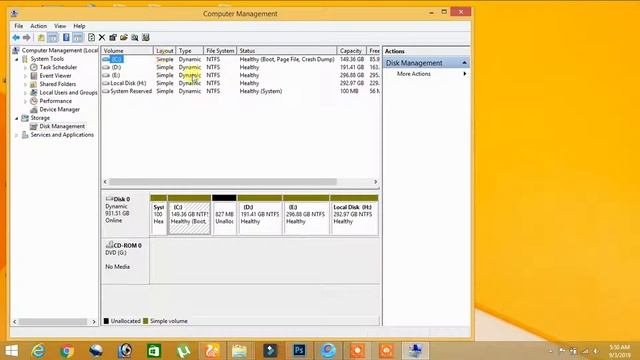Image resolution: width=640 pixels, height=360 pixels.
Task: Select the (E:) volume row
Action: tap(241, 75)
